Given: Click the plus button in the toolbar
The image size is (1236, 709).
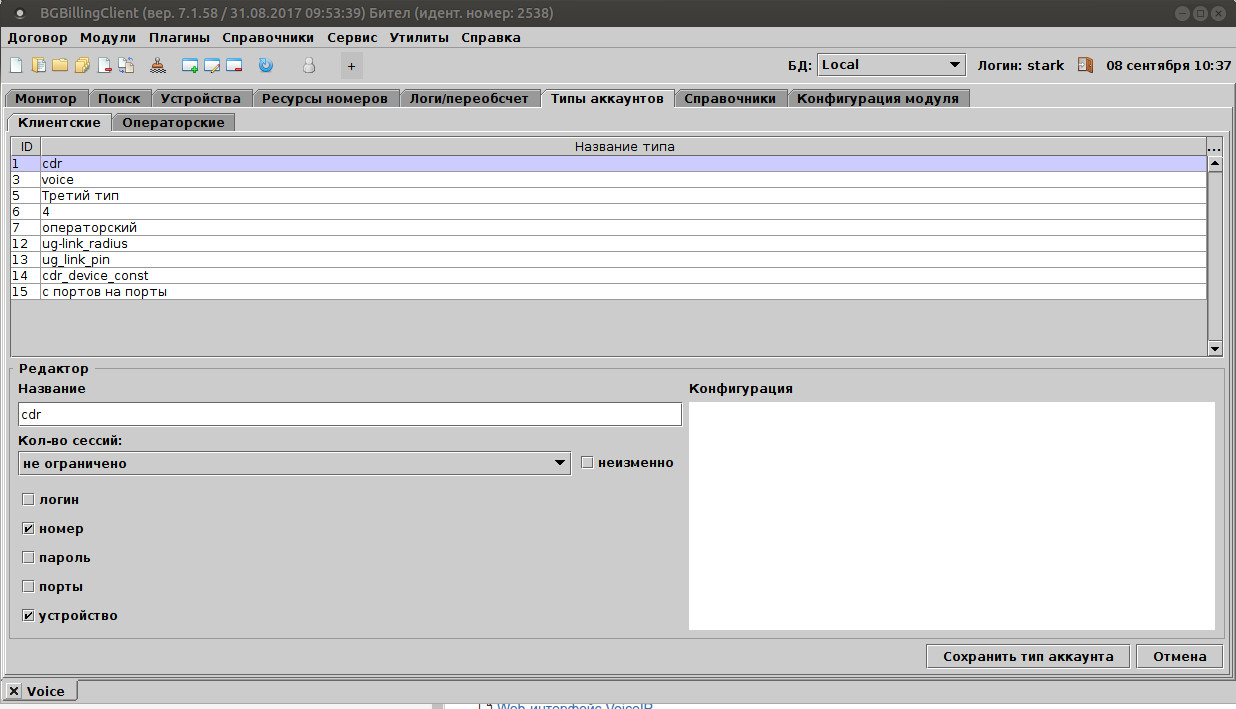Looking at the screenshot, I should 351,67.
